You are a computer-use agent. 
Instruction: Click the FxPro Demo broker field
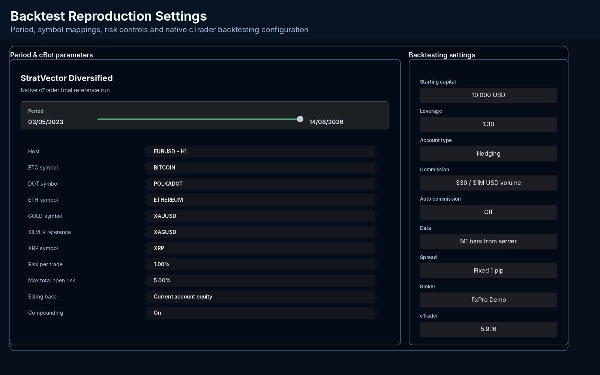click(x=488, y=300)
